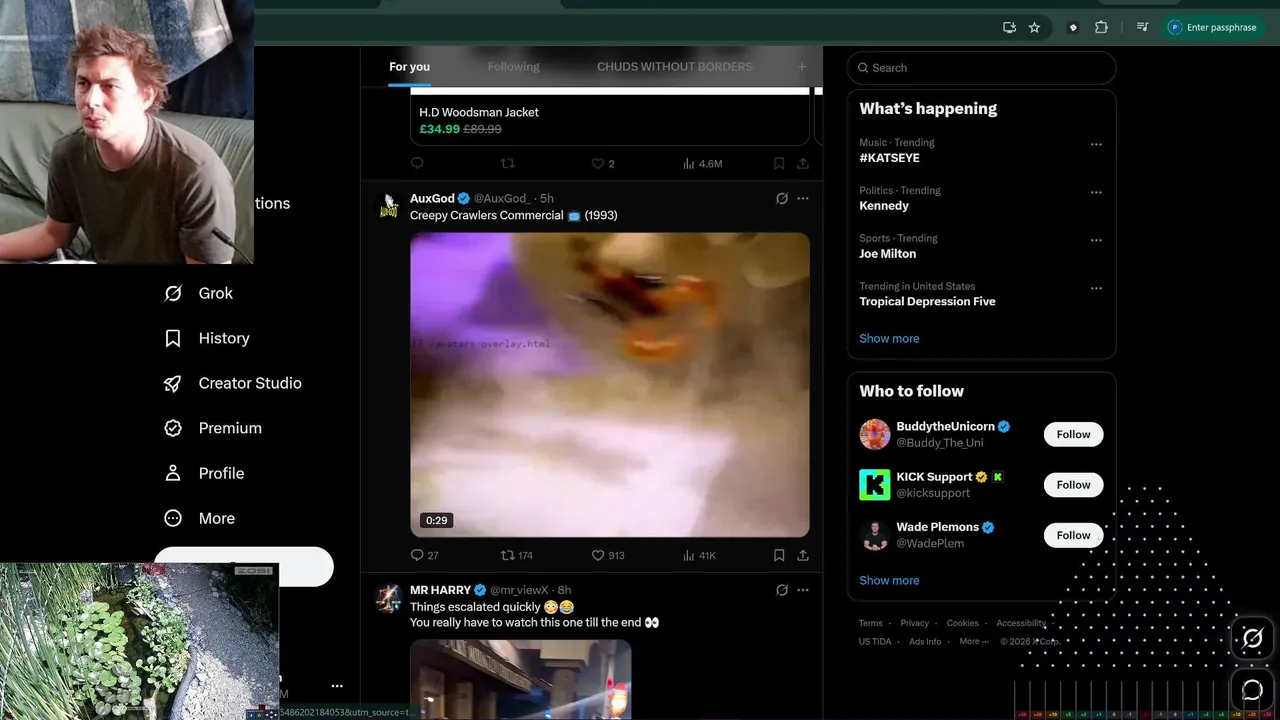Open options for Tropical Depression Five trend
The width and height of the screenshot is (1280, 720).
(x=1096, y=288)
